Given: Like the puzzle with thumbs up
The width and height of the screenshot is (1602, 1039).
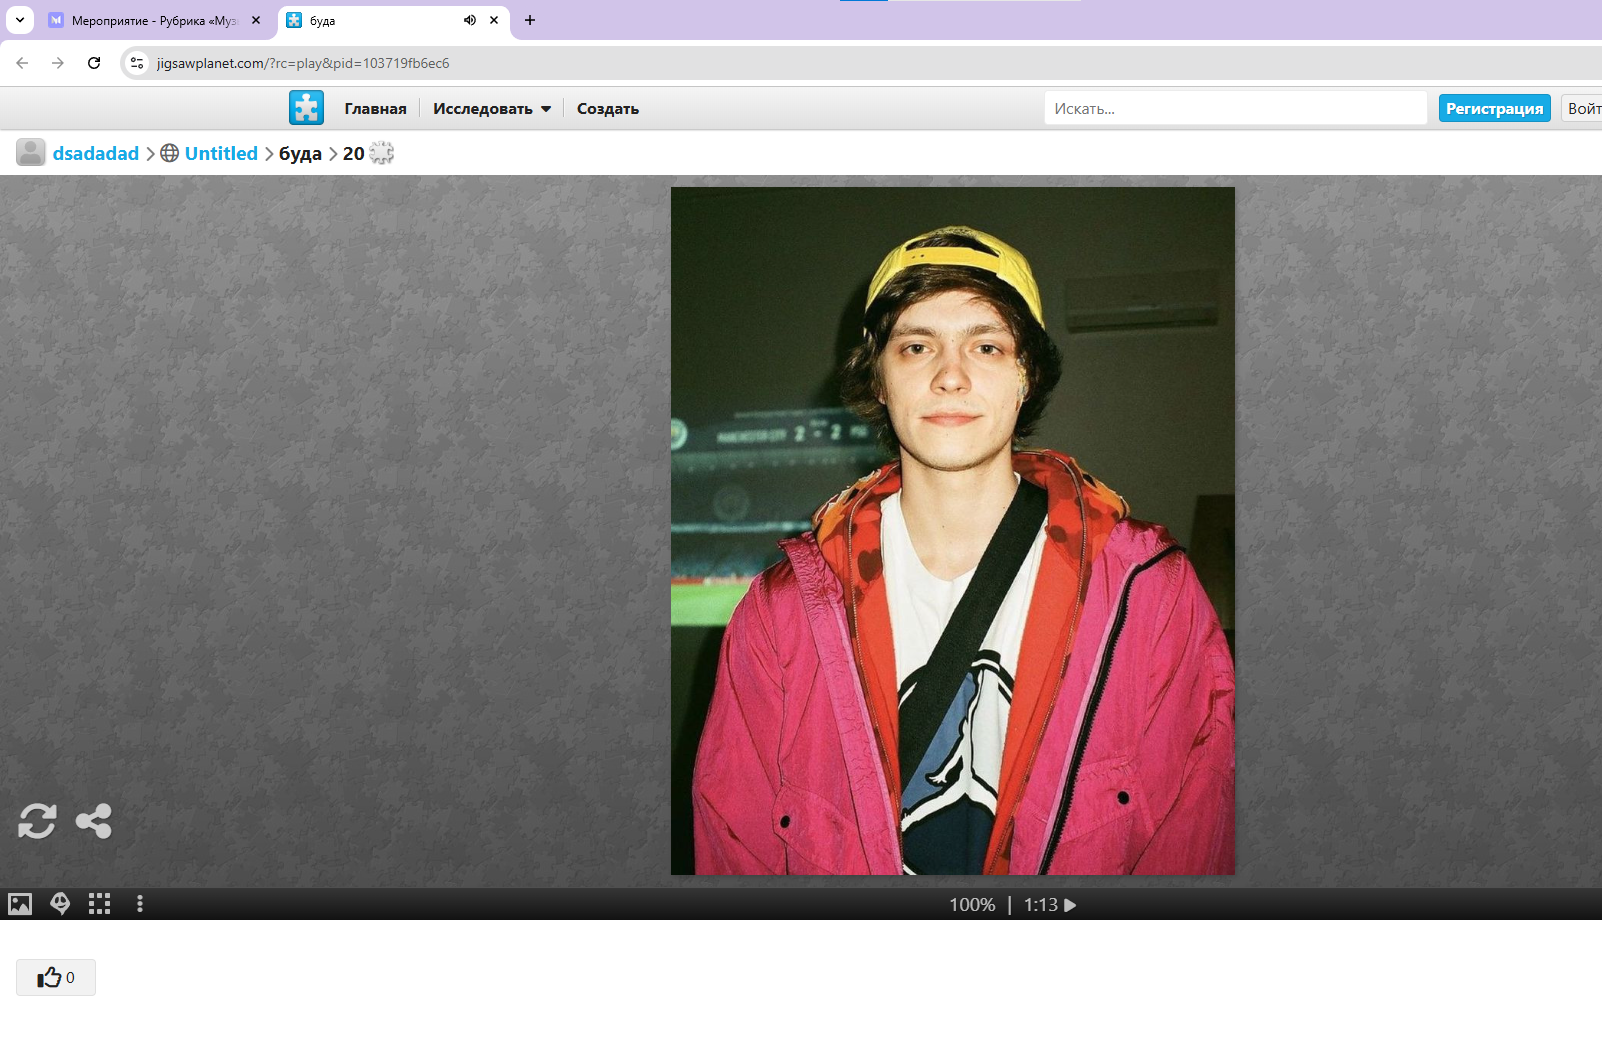Looking at the screenshot, I should point(56,977).
